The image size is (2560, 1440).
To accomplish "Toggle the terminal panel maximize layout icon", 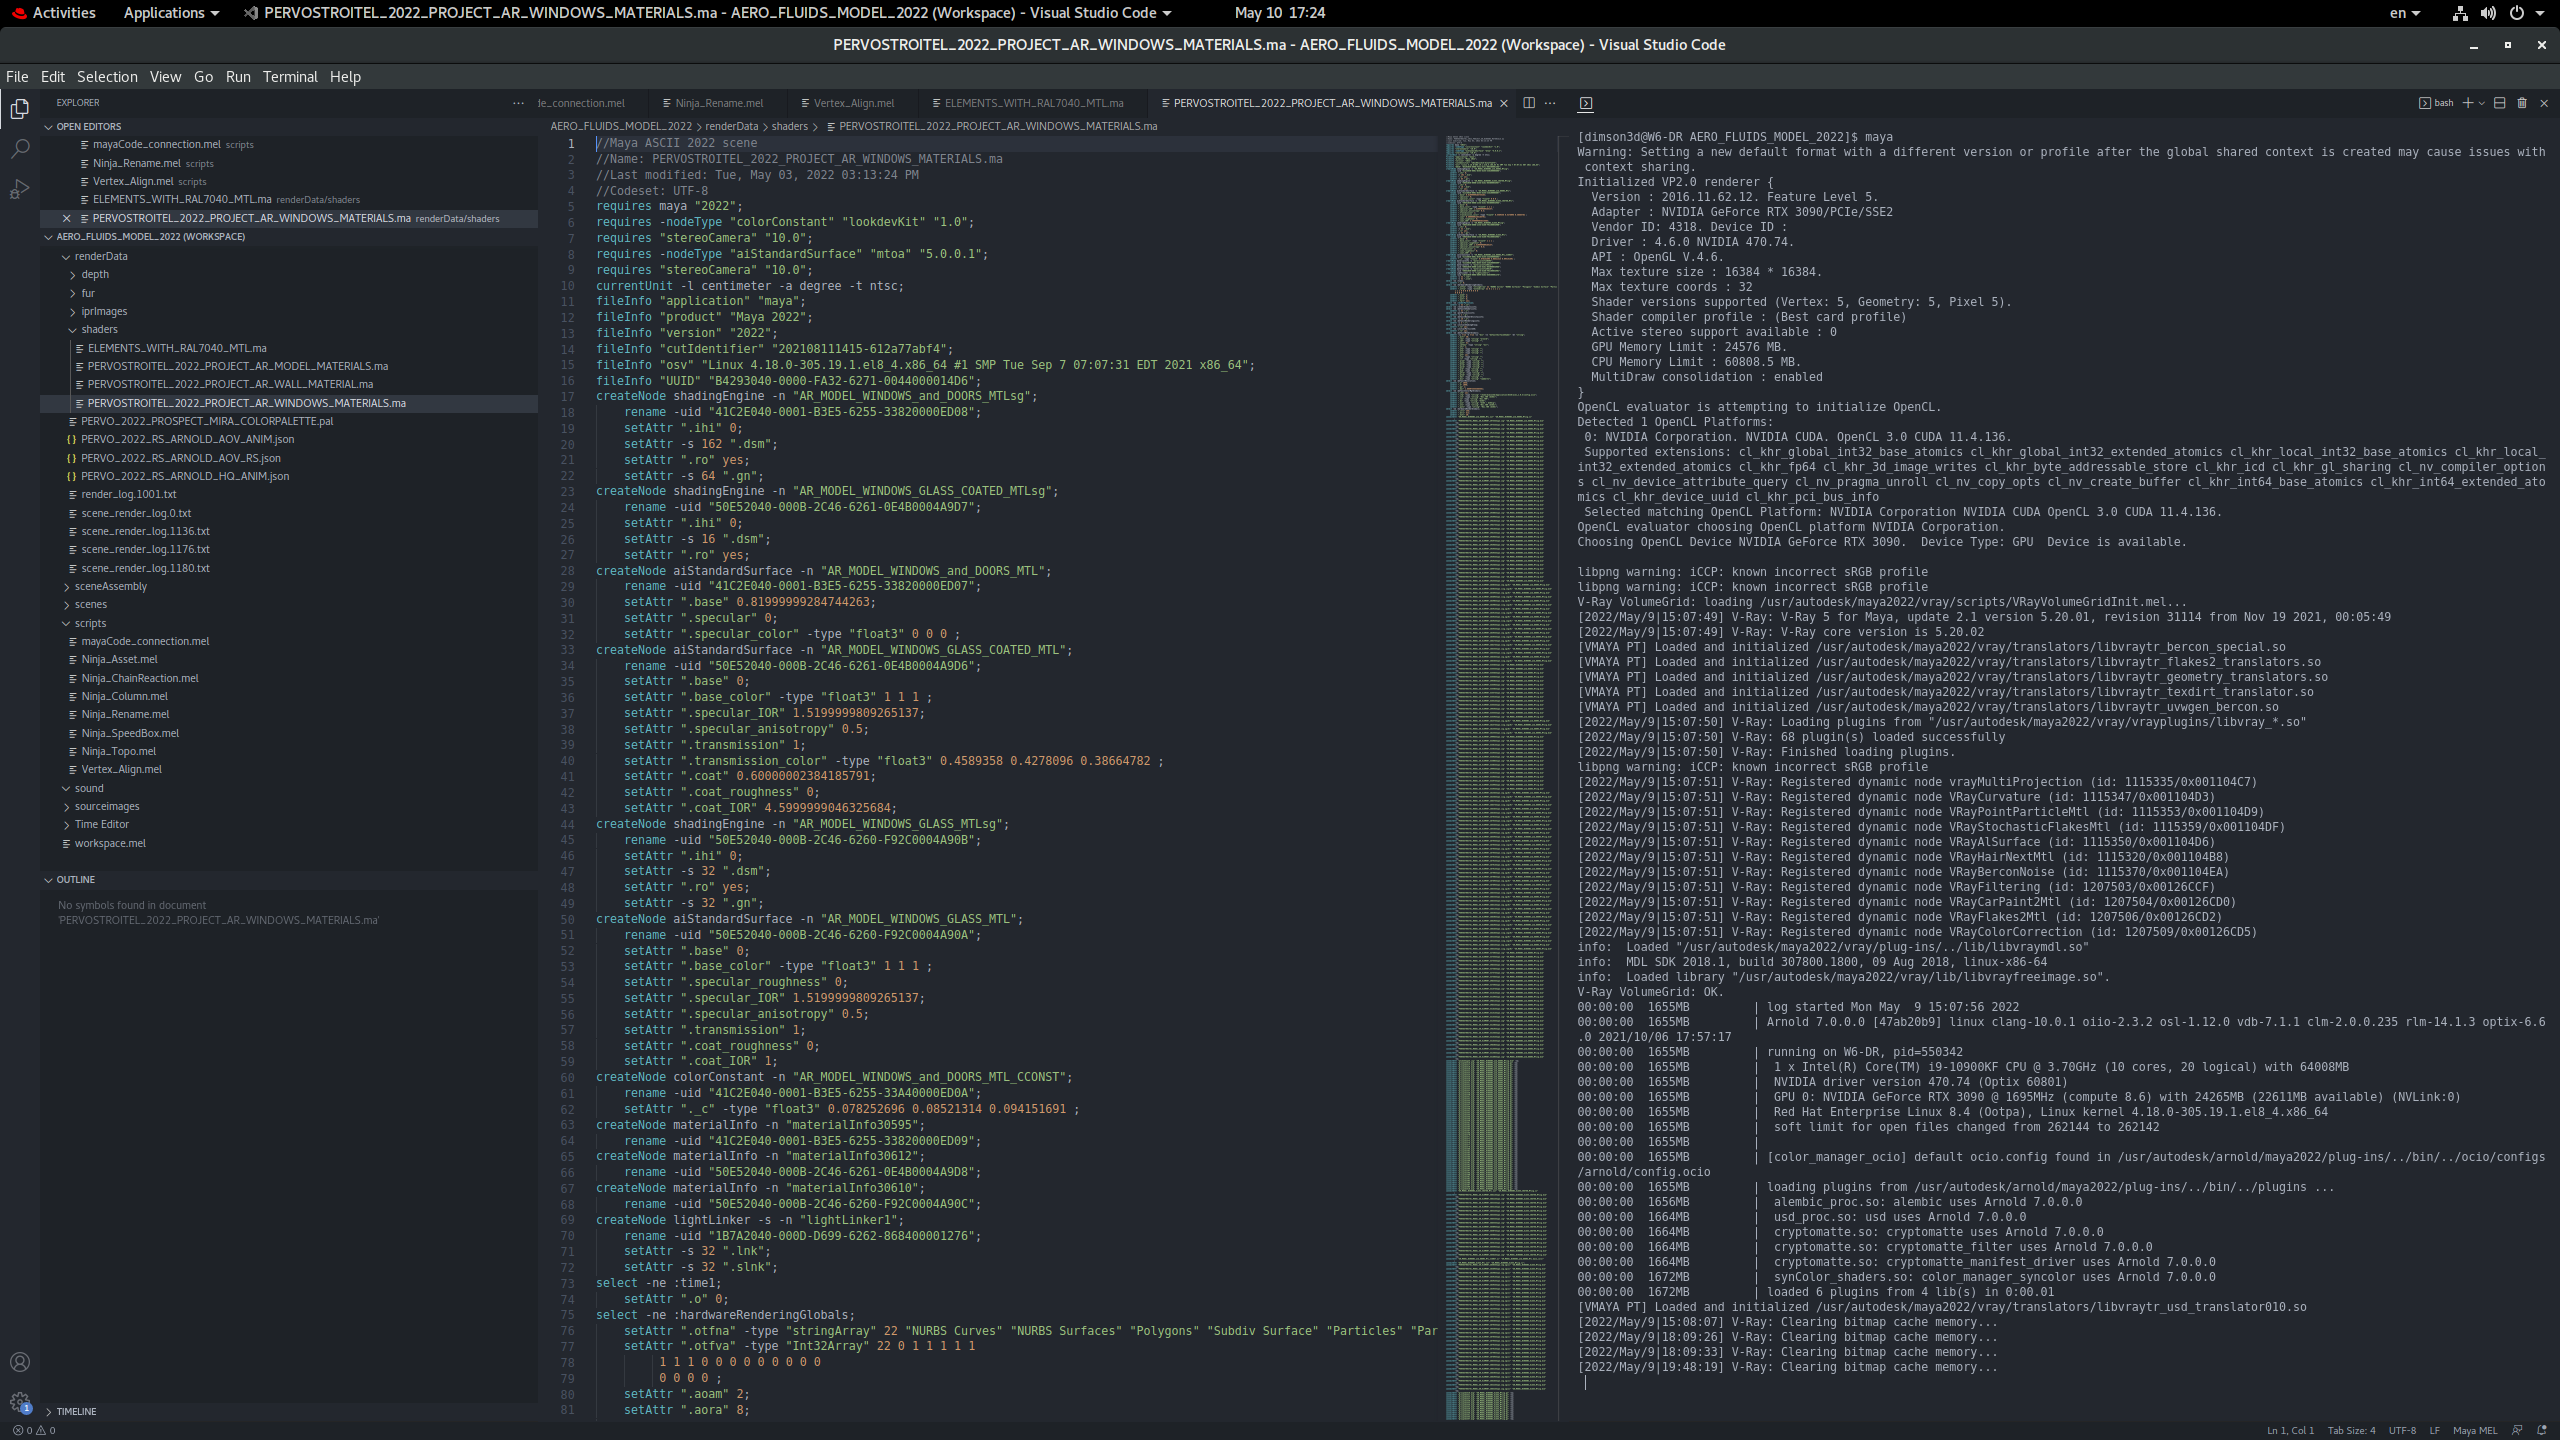I will pyautogui.click(x=2499, y=103).
